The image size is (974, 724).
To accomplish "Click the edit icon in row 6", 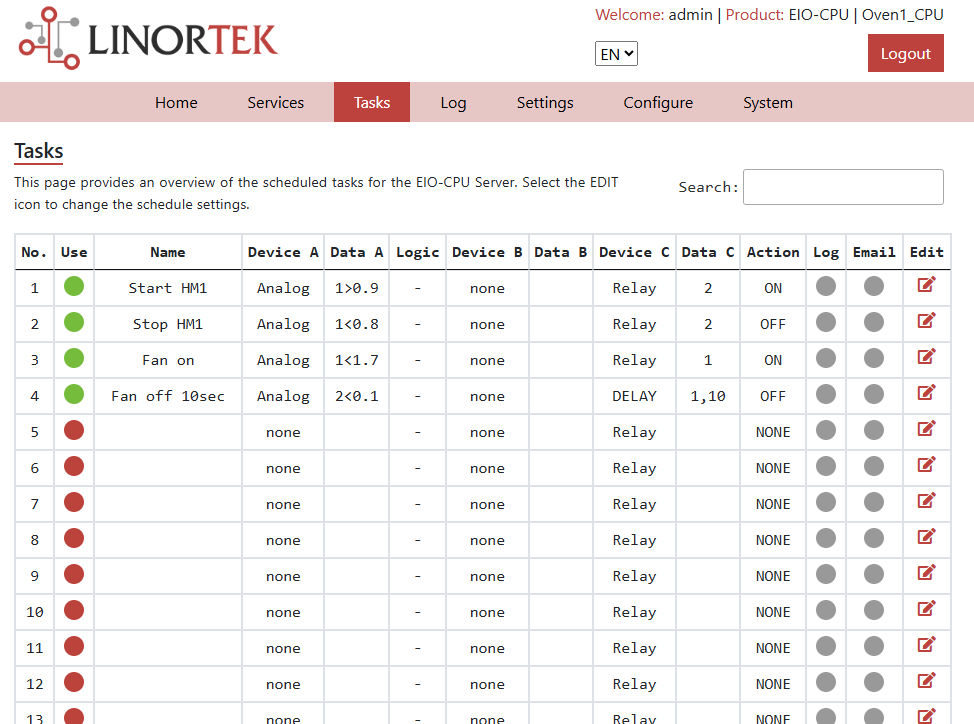I will coord(926,465).
